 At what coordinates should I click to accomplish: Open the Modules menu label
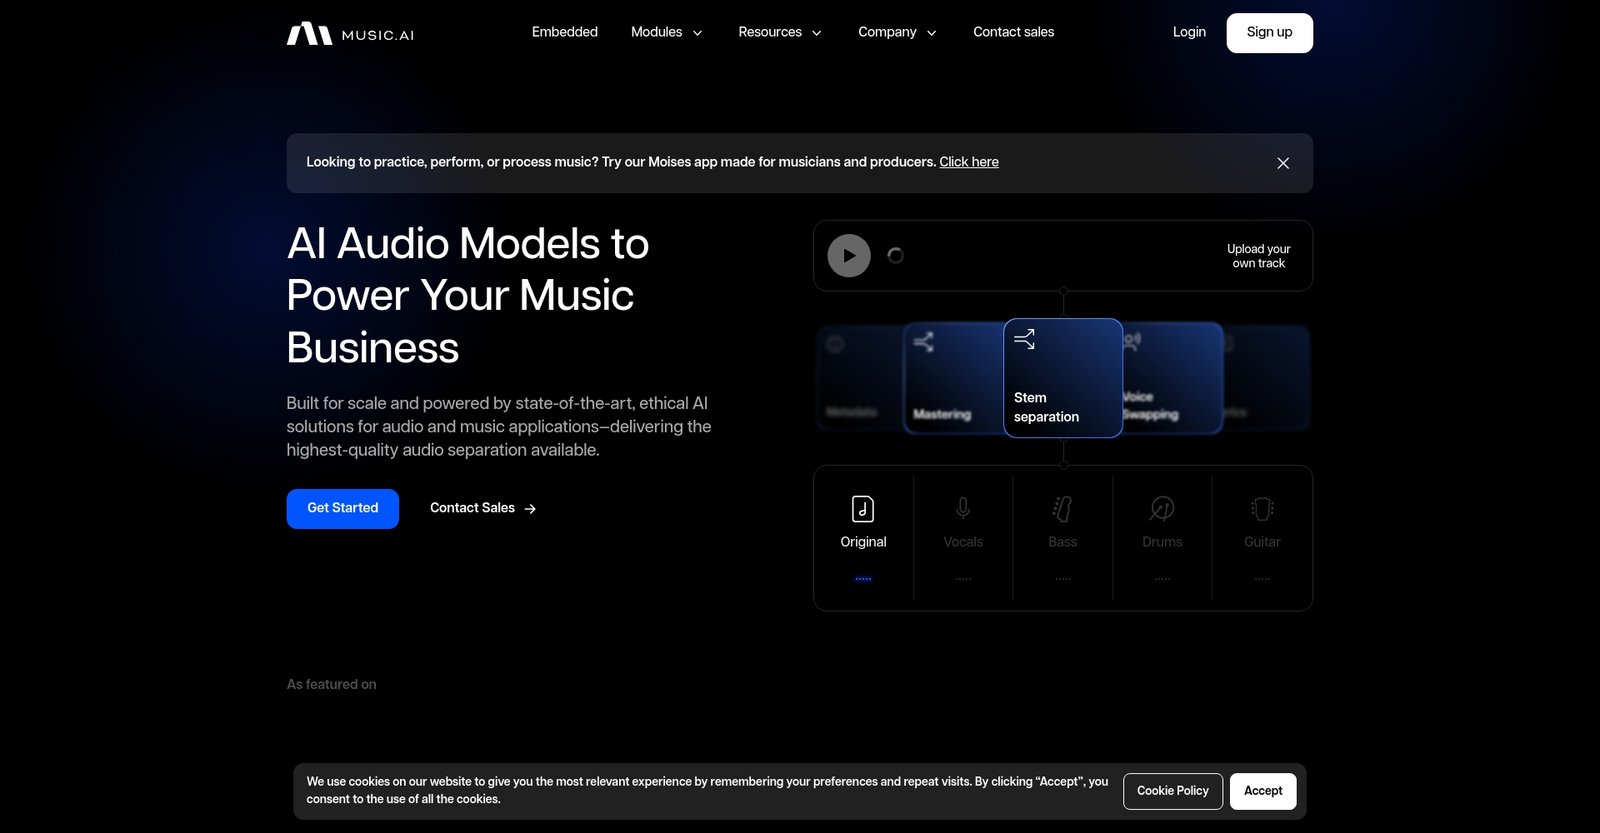656,32
